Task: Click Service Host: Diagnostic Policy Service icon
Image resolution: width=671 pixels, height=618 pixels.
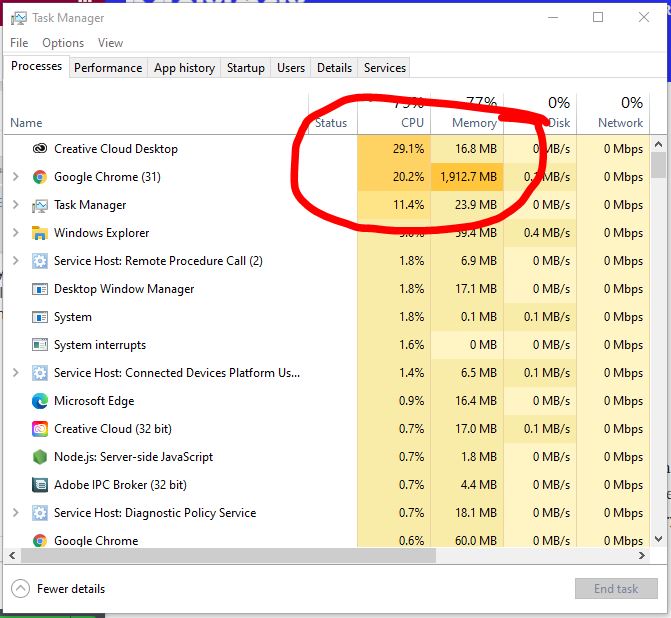Action: pyautogui.click(x=40, y=513)
